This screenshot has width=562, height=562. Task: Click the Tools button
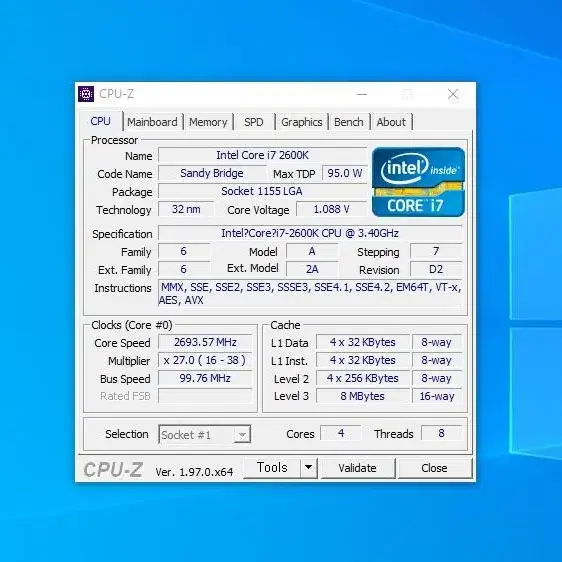tap(272, 468)
